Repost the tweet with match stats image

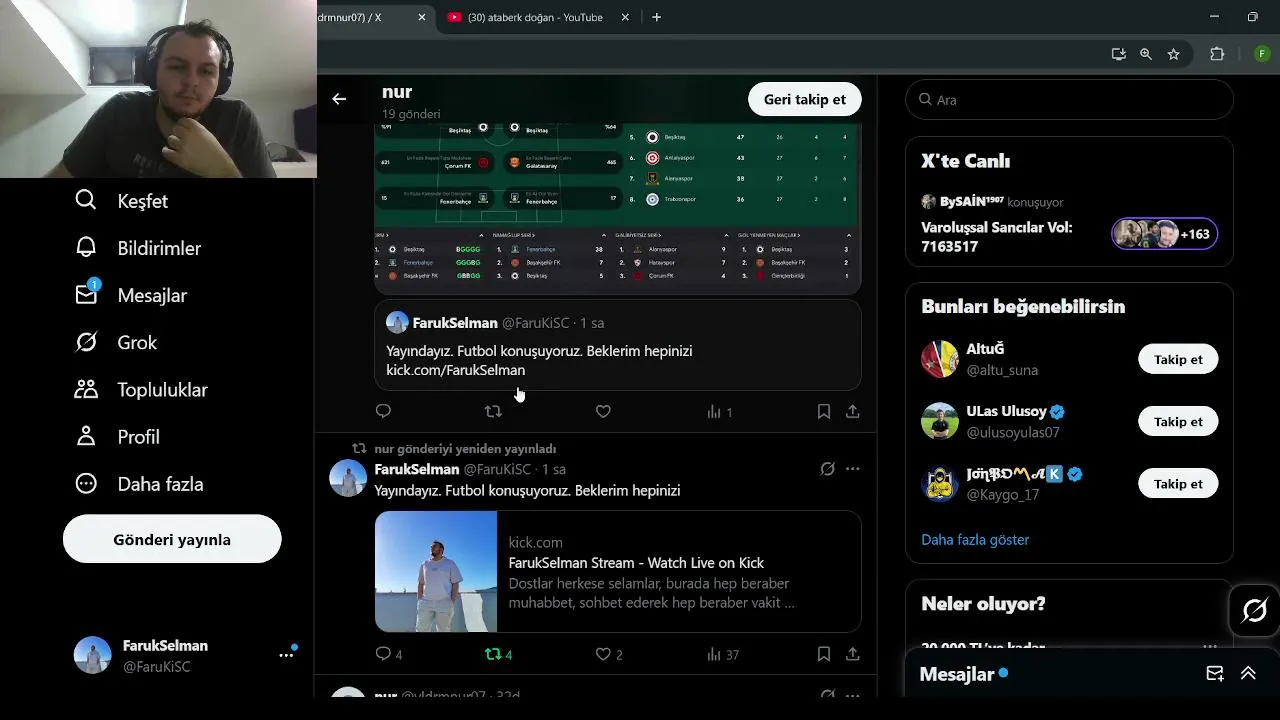pyautogui.click(x=493, y=411)
